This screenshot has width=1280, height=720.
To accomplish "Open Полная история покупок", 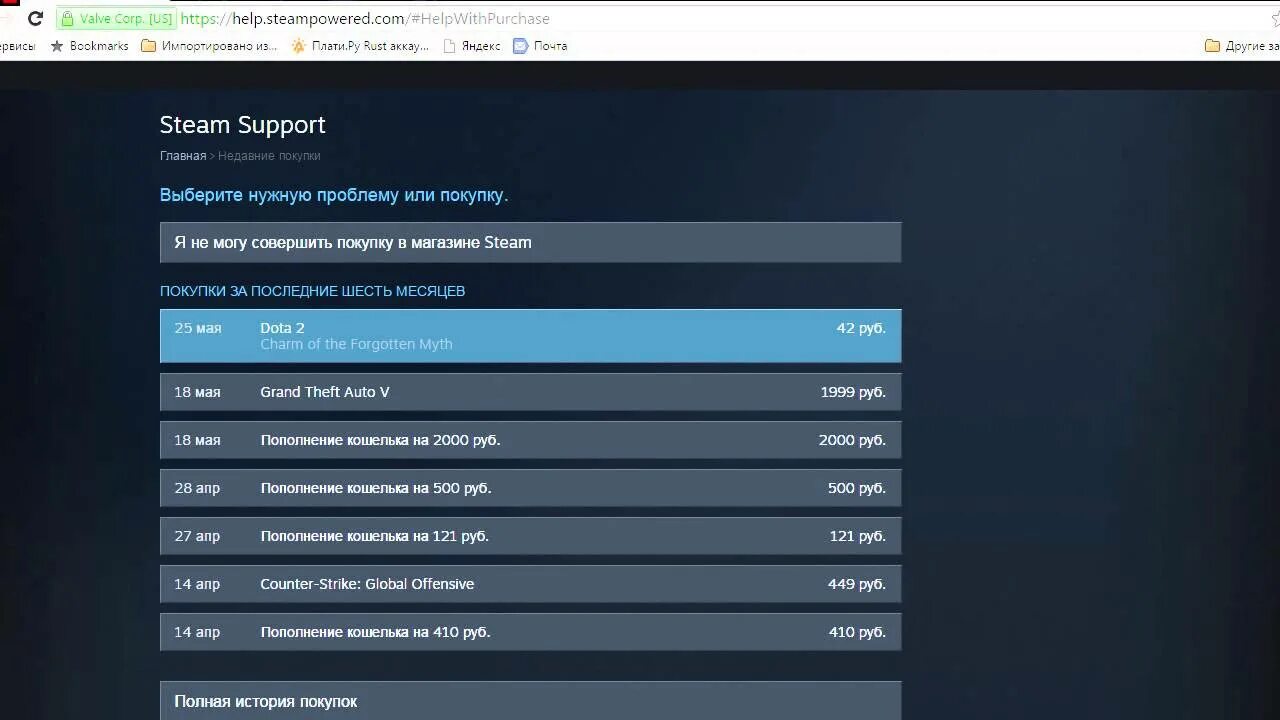I will point(530,701).
